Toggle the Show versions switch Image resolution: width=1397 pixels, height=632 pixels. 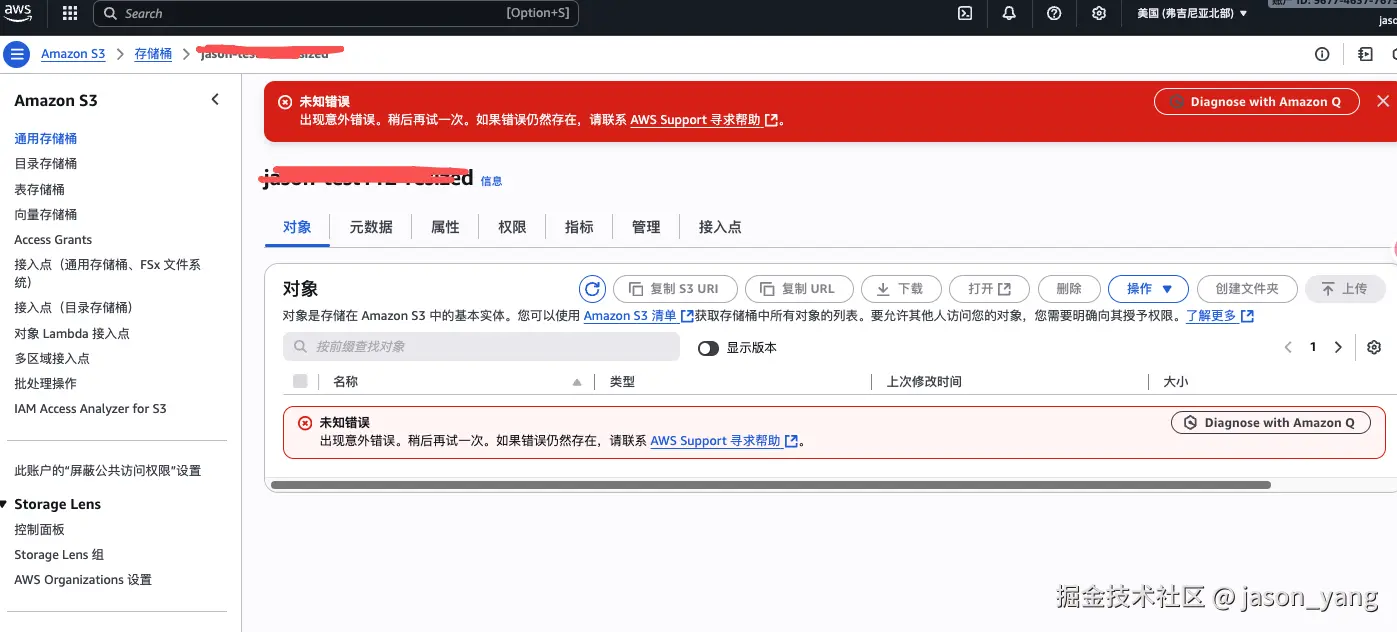coord(708,348)
